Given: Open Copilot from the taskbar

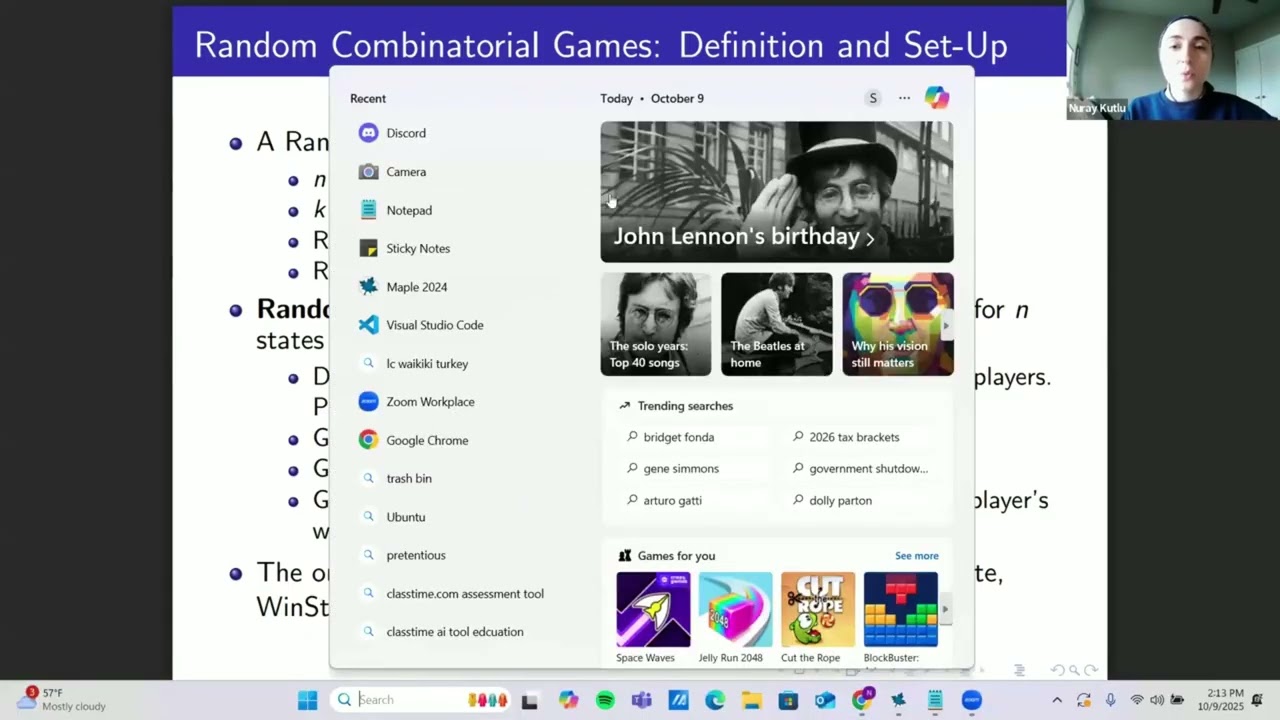Looking at the screenshot, I should 568,701.
